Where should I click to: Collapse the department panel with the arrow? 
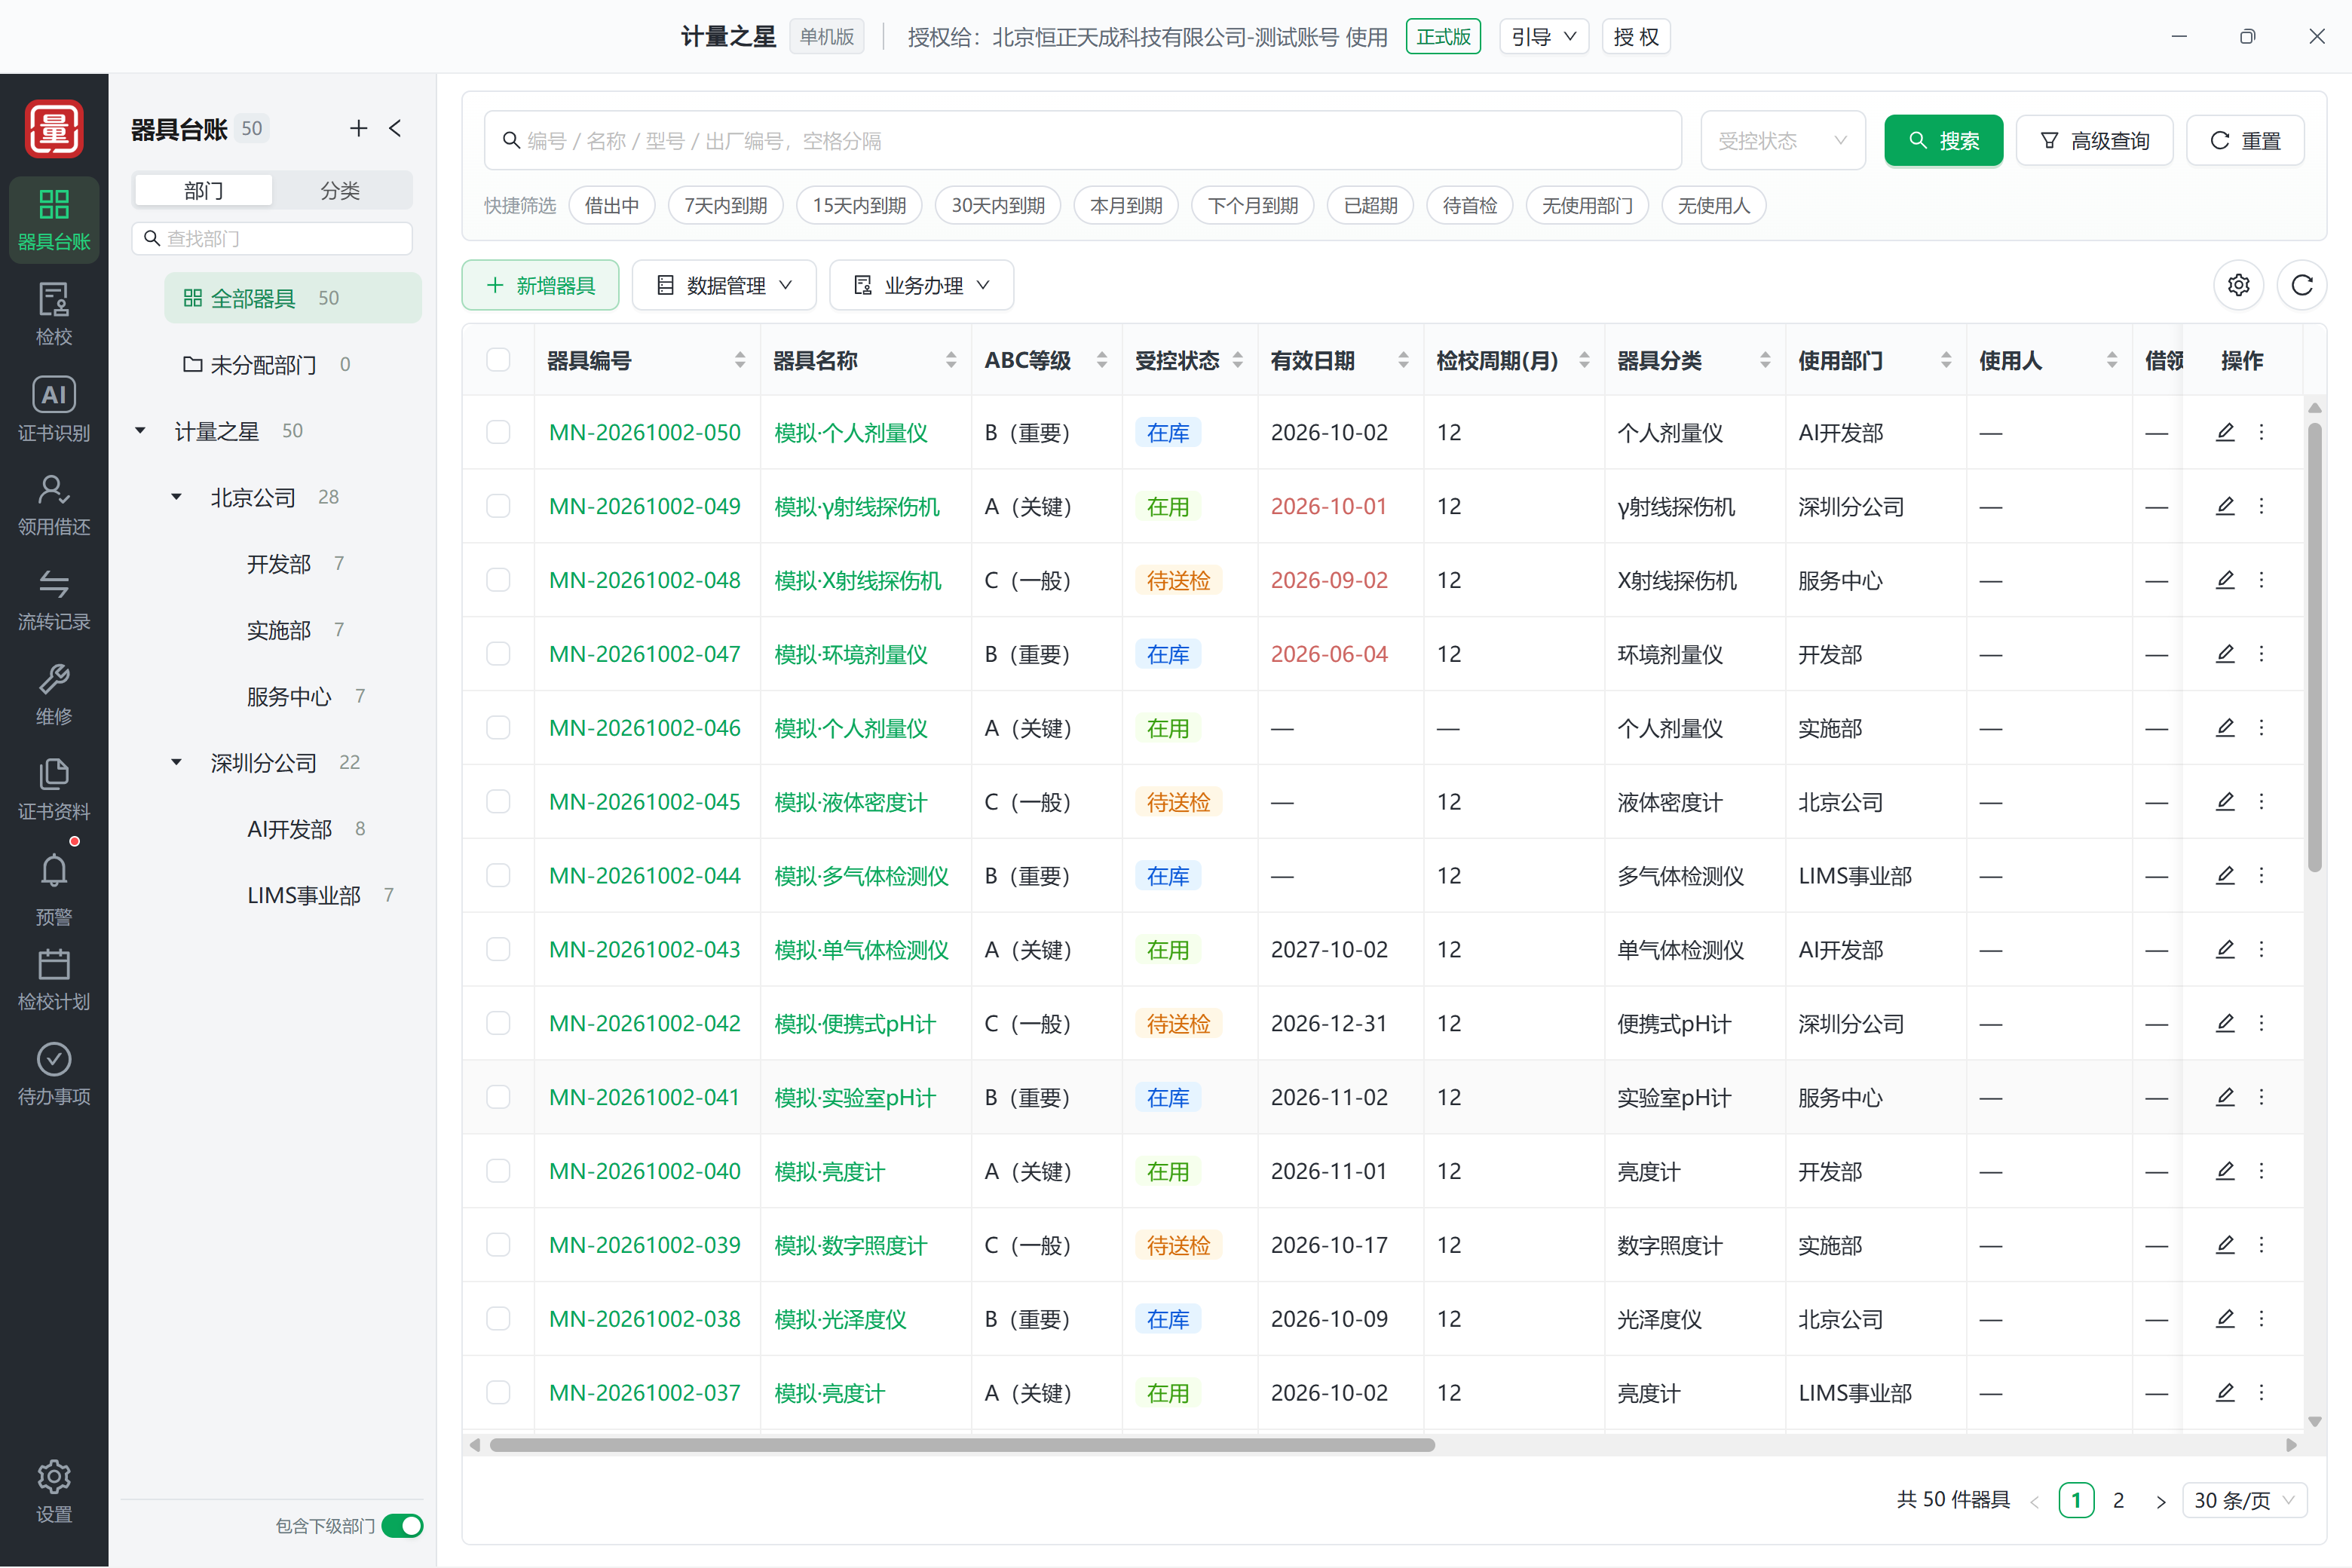coord(395,128)
